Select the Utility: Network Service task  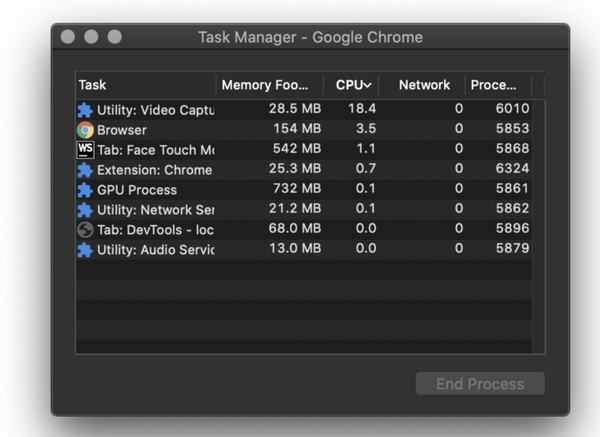click(304, 210)
